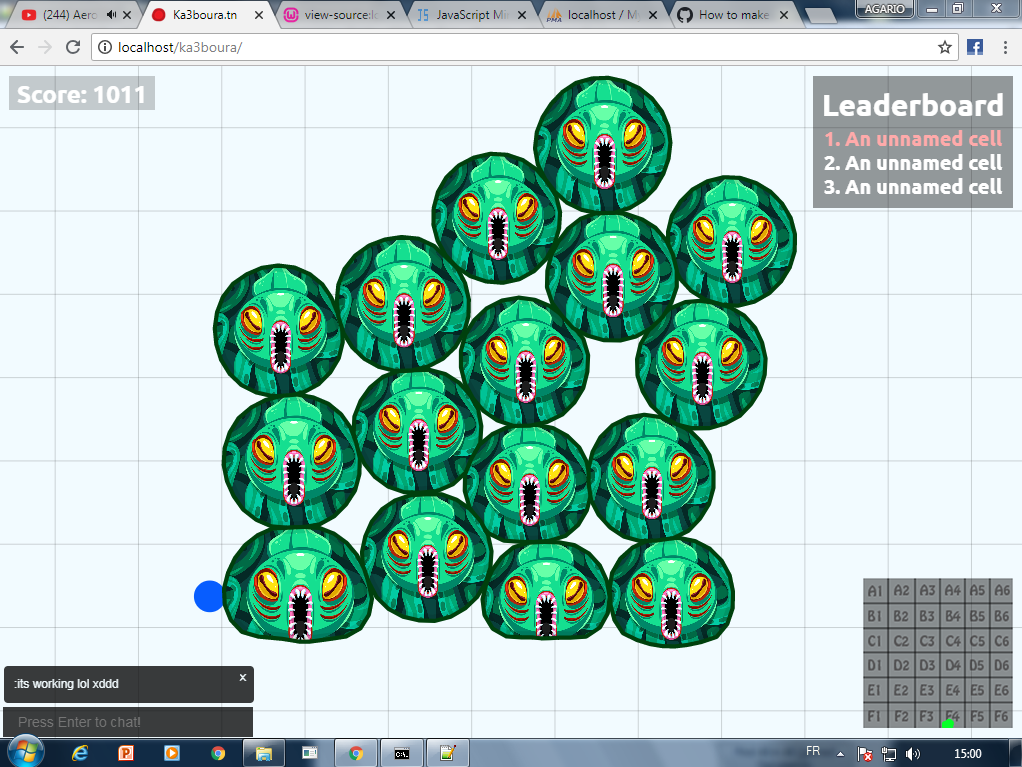This screenshot has height=767, width=1022.
Task: Click the AGARIO profile button
Action: [884, 8]
